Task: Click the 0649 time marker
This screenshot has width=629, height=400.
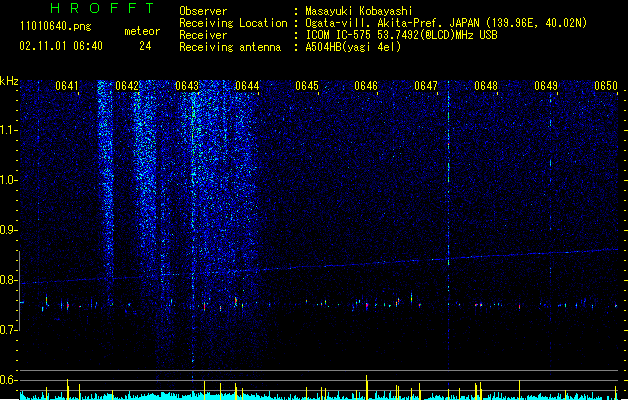Action: pyautogui.click(x=546, y=86)
